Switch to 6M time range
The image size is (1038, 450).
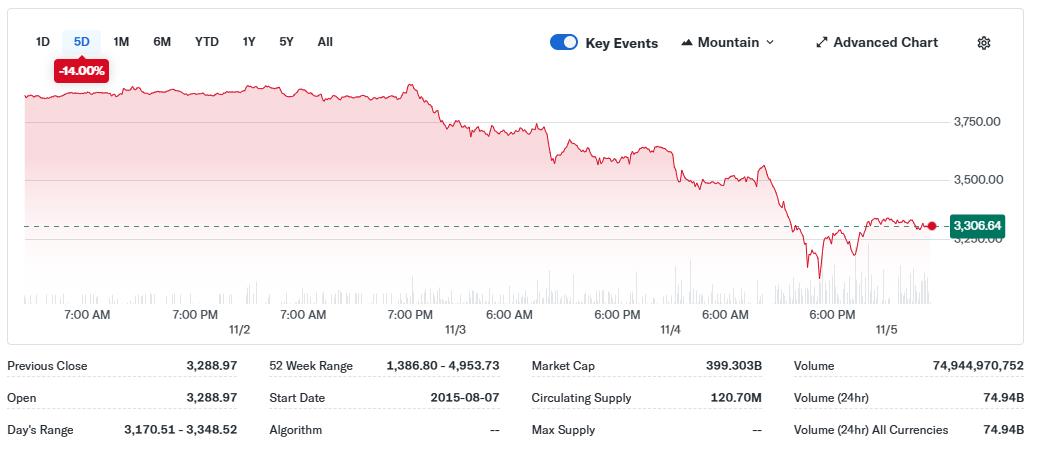click(x=162, y=42)
